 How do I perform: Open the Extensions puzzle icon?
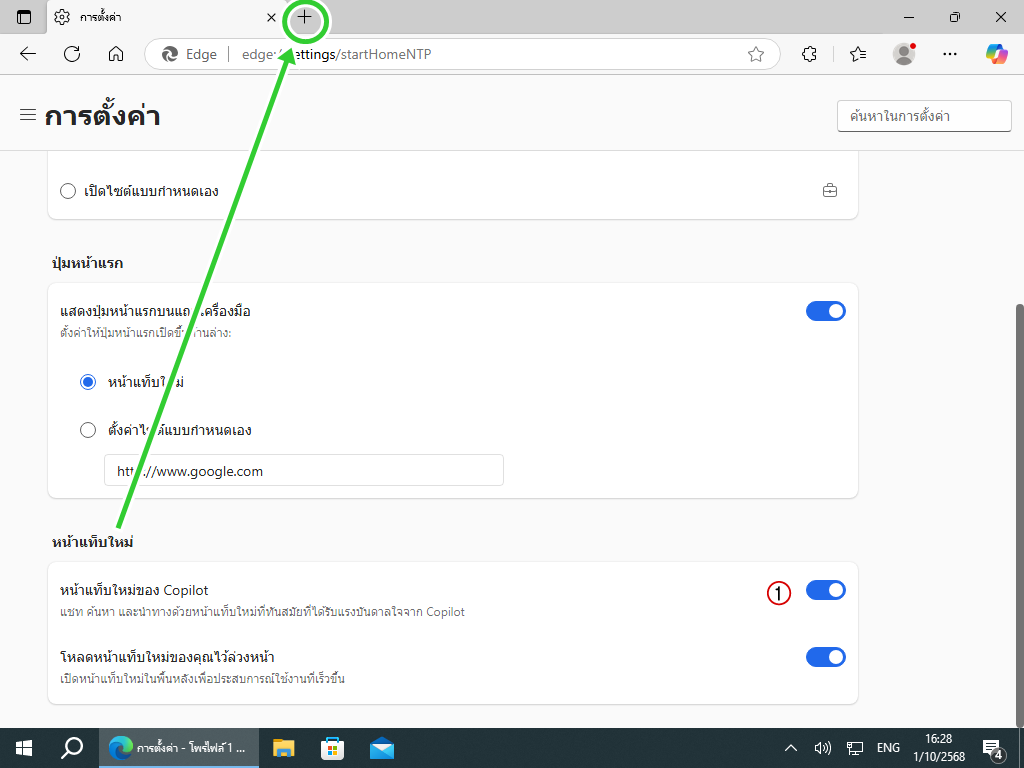pos(810,54)
